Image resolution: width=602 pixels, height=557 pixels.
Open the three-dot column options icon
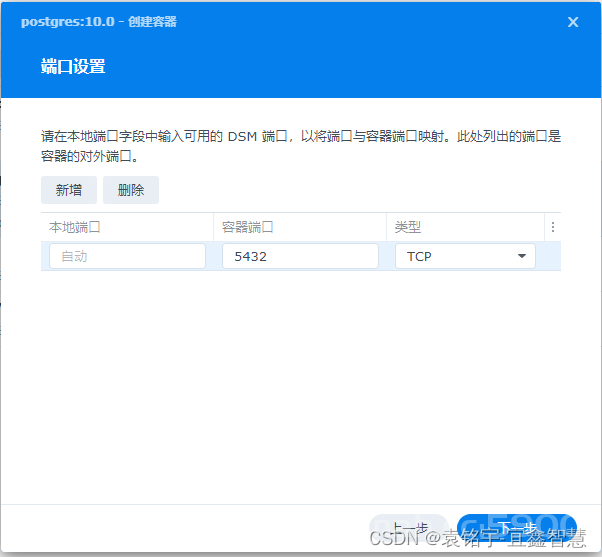(553, 227)
